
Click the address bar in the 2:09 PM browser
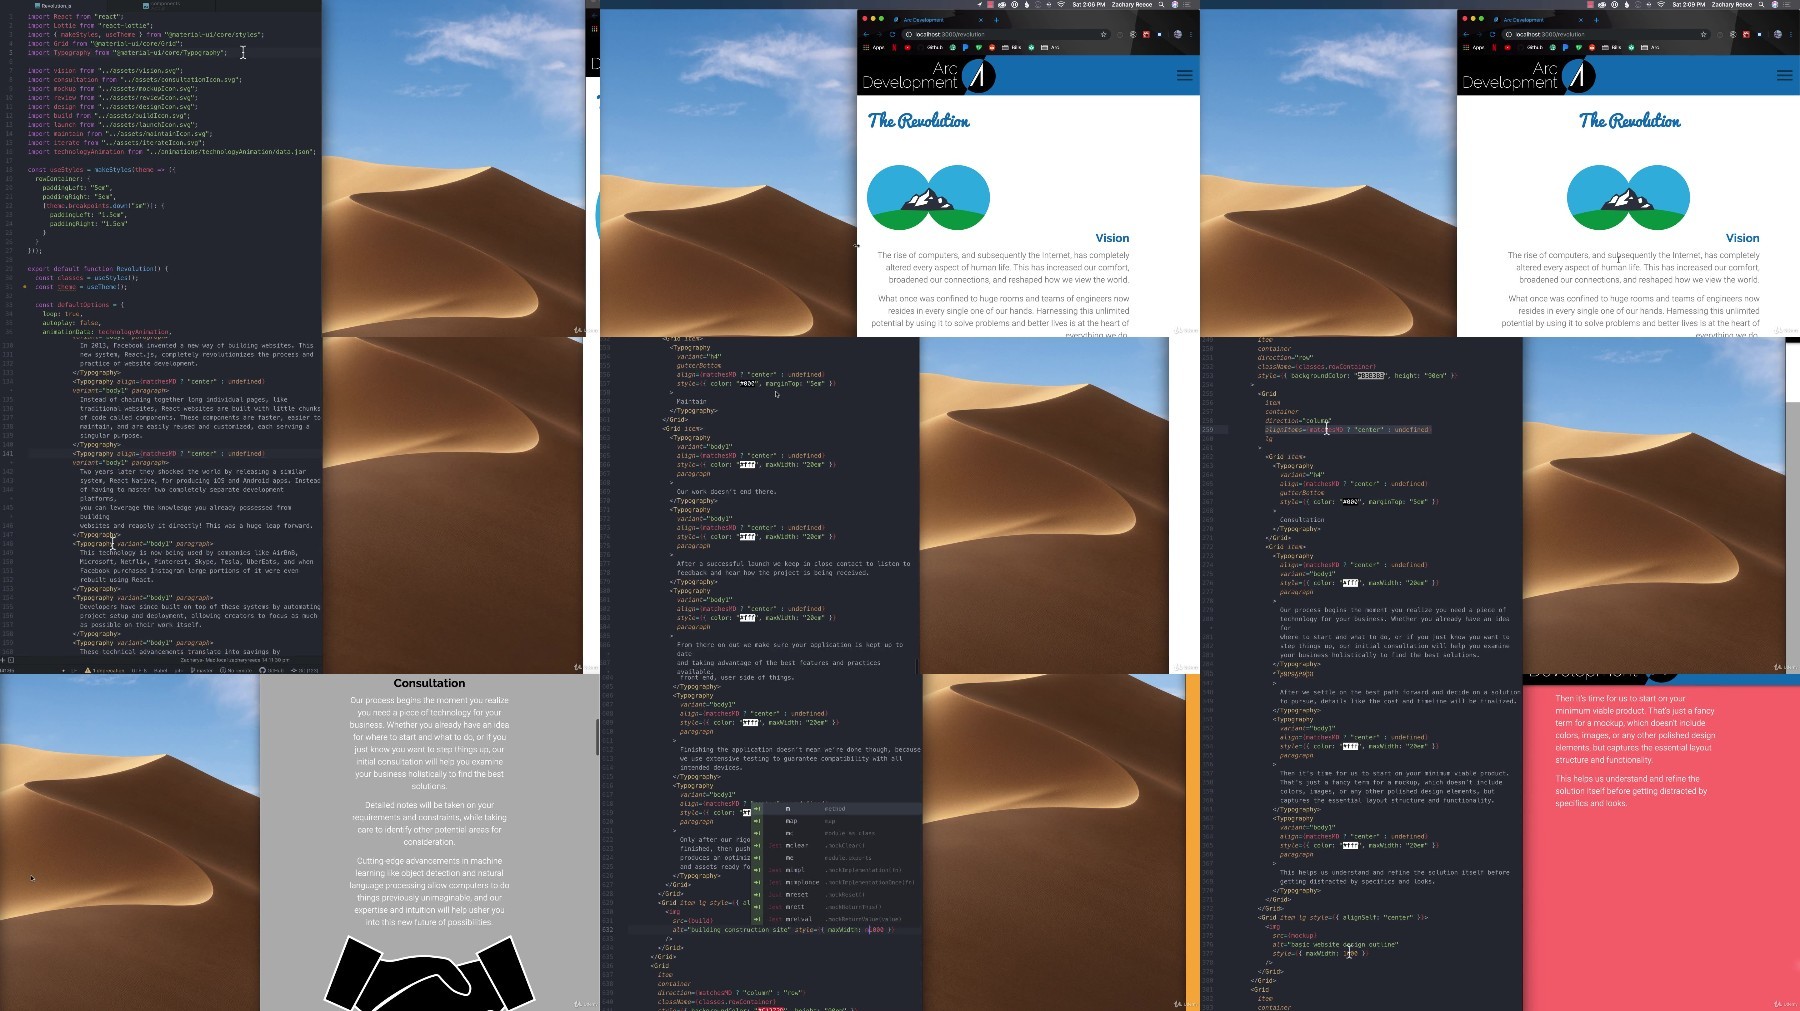[1606, 34]
